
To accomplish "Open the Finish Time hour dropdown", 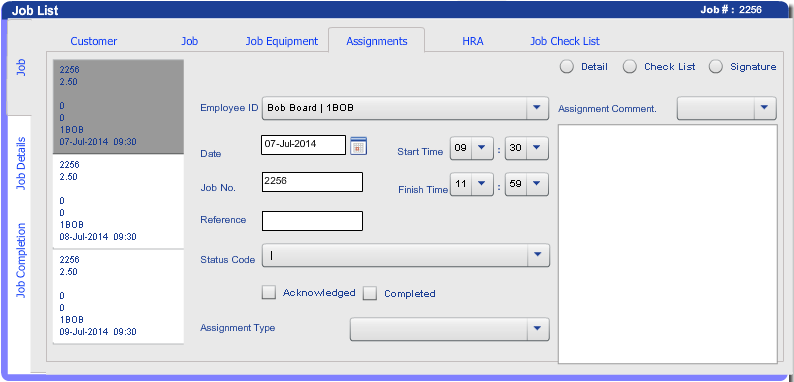I will 482,184.
